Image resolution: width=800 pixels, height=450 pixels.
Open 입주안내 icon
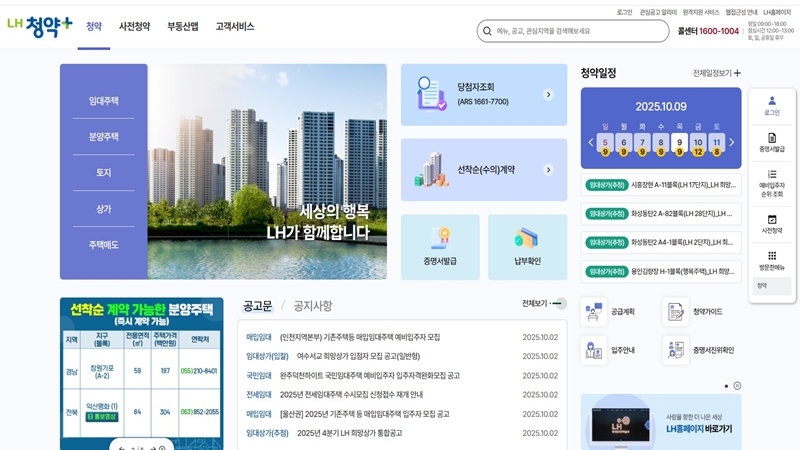tap(594, 350)
